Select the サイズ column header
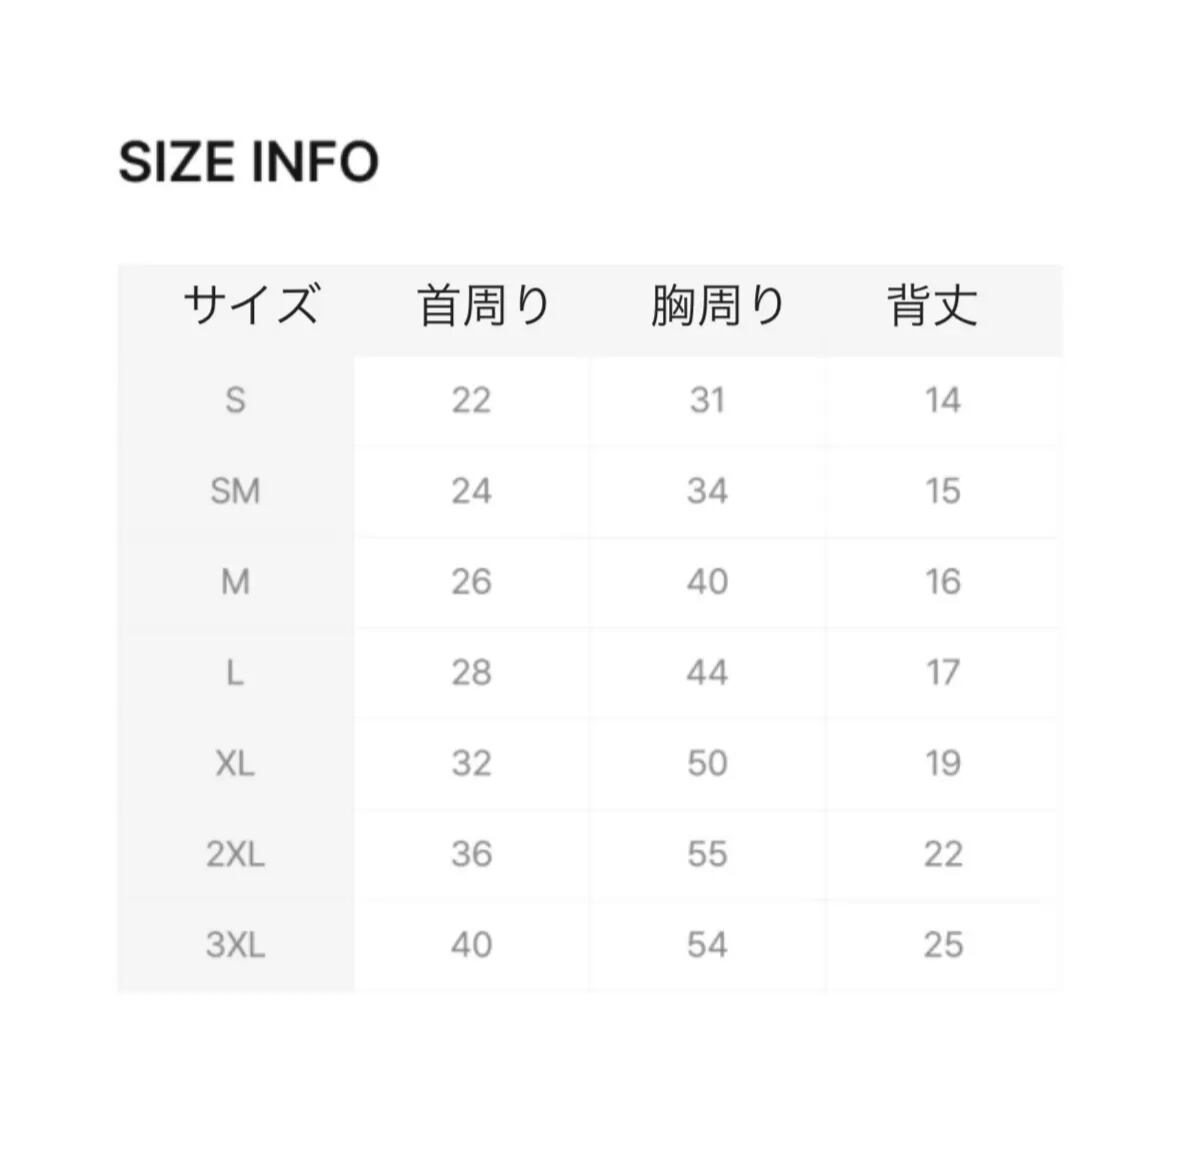The height and width of the screenshot is (1155, 1179). 251,305
